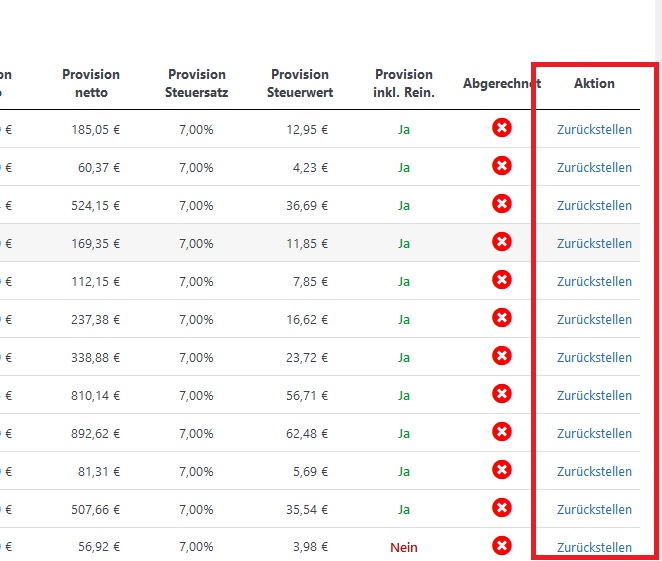Viewport: 662px width, 561px height.
Task: Click red X icon in 112,15 € row
Action: pos(502,279)
